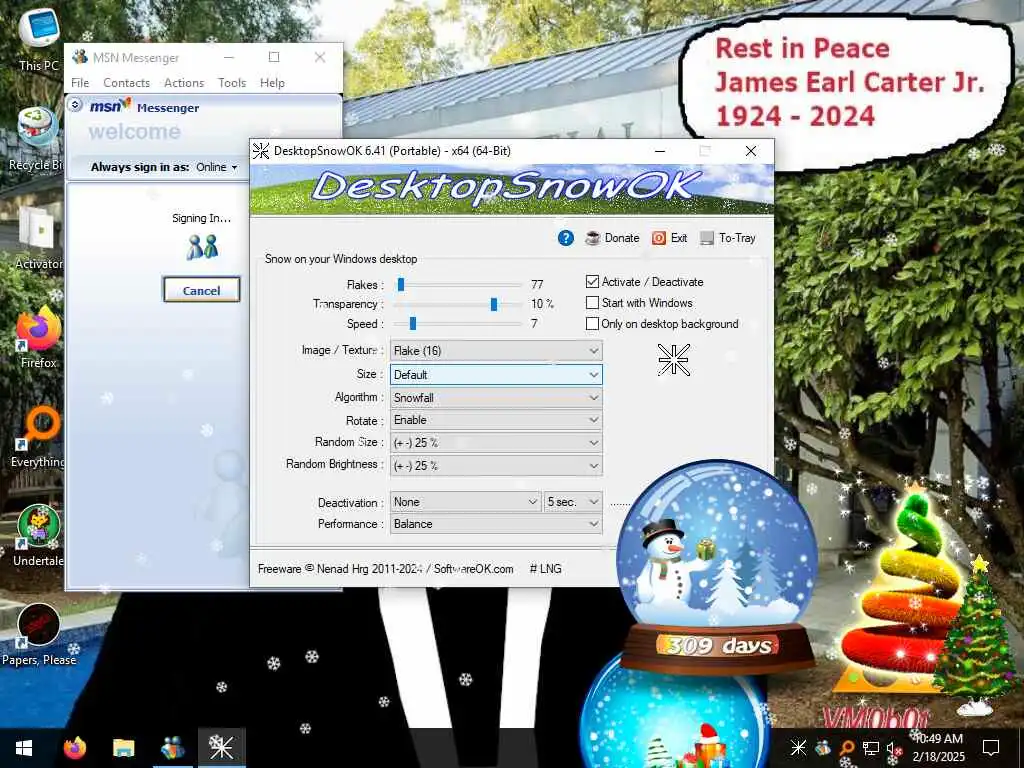1024x768 pixels.
Task: Open the Windows Start menu
Action: [x=24, y=748]
